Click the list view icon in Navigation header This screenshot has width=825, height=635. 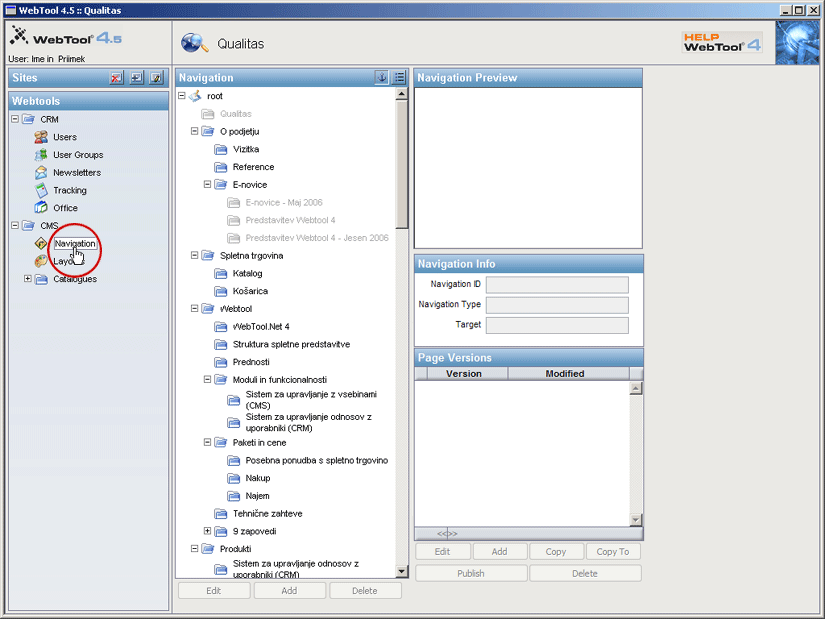point(399,78)
